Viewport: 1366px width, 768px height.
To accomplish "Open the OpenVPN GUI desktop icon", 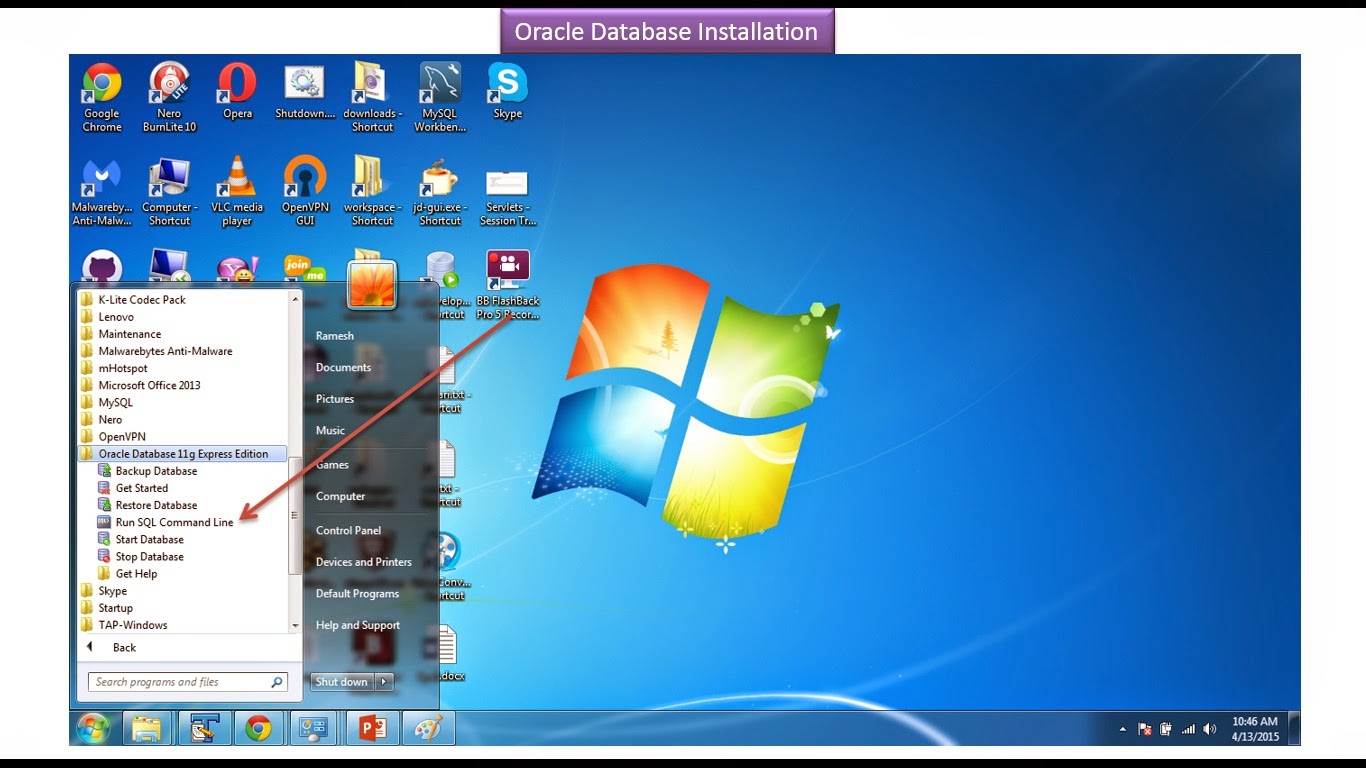I will [304, 191].
